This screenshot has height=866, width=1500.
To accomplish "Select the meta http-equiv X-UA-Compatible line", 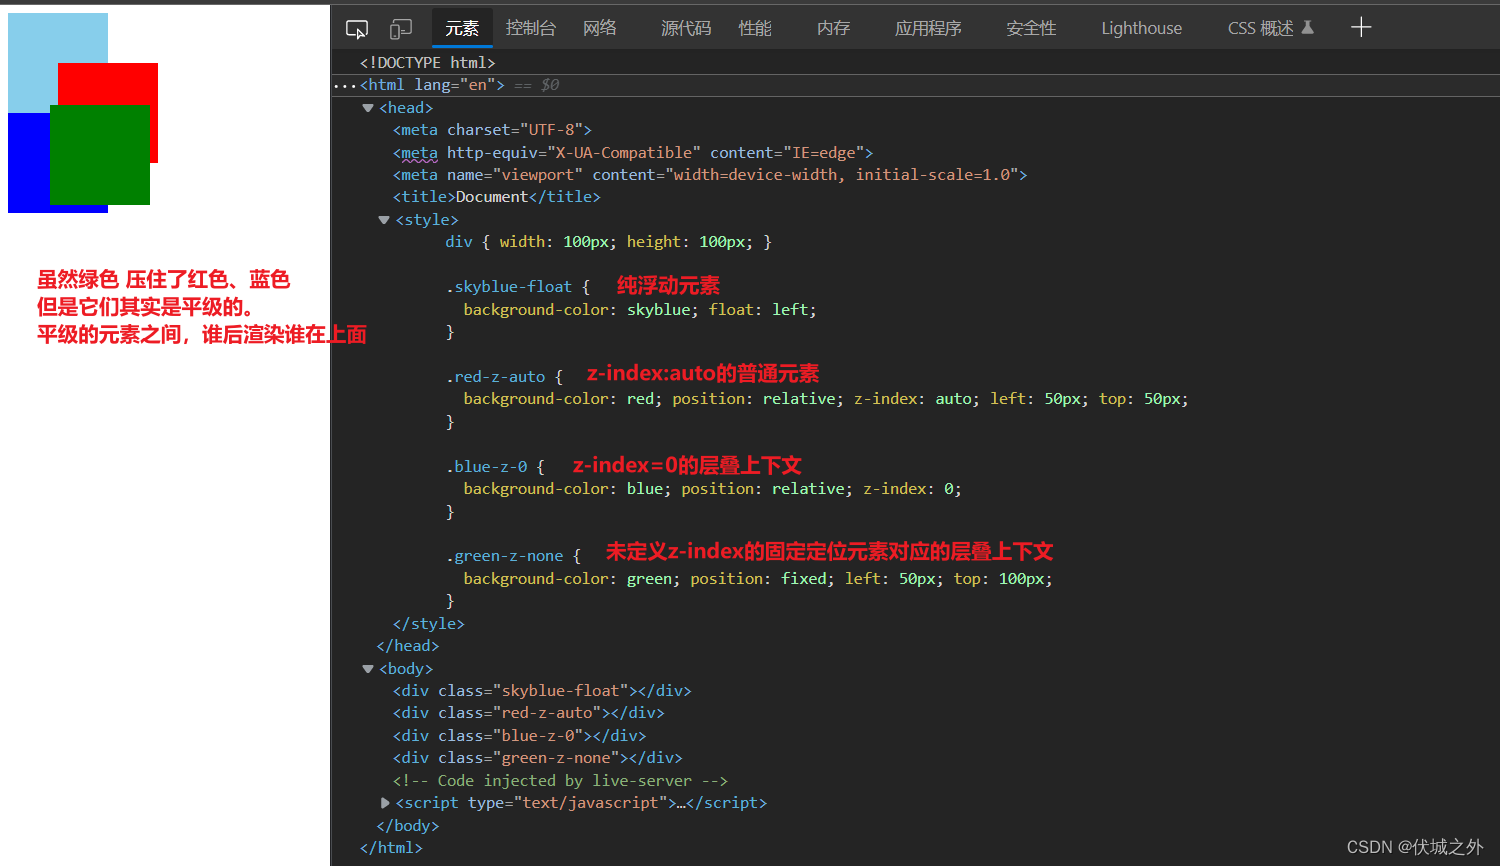I will click(633, 153).
